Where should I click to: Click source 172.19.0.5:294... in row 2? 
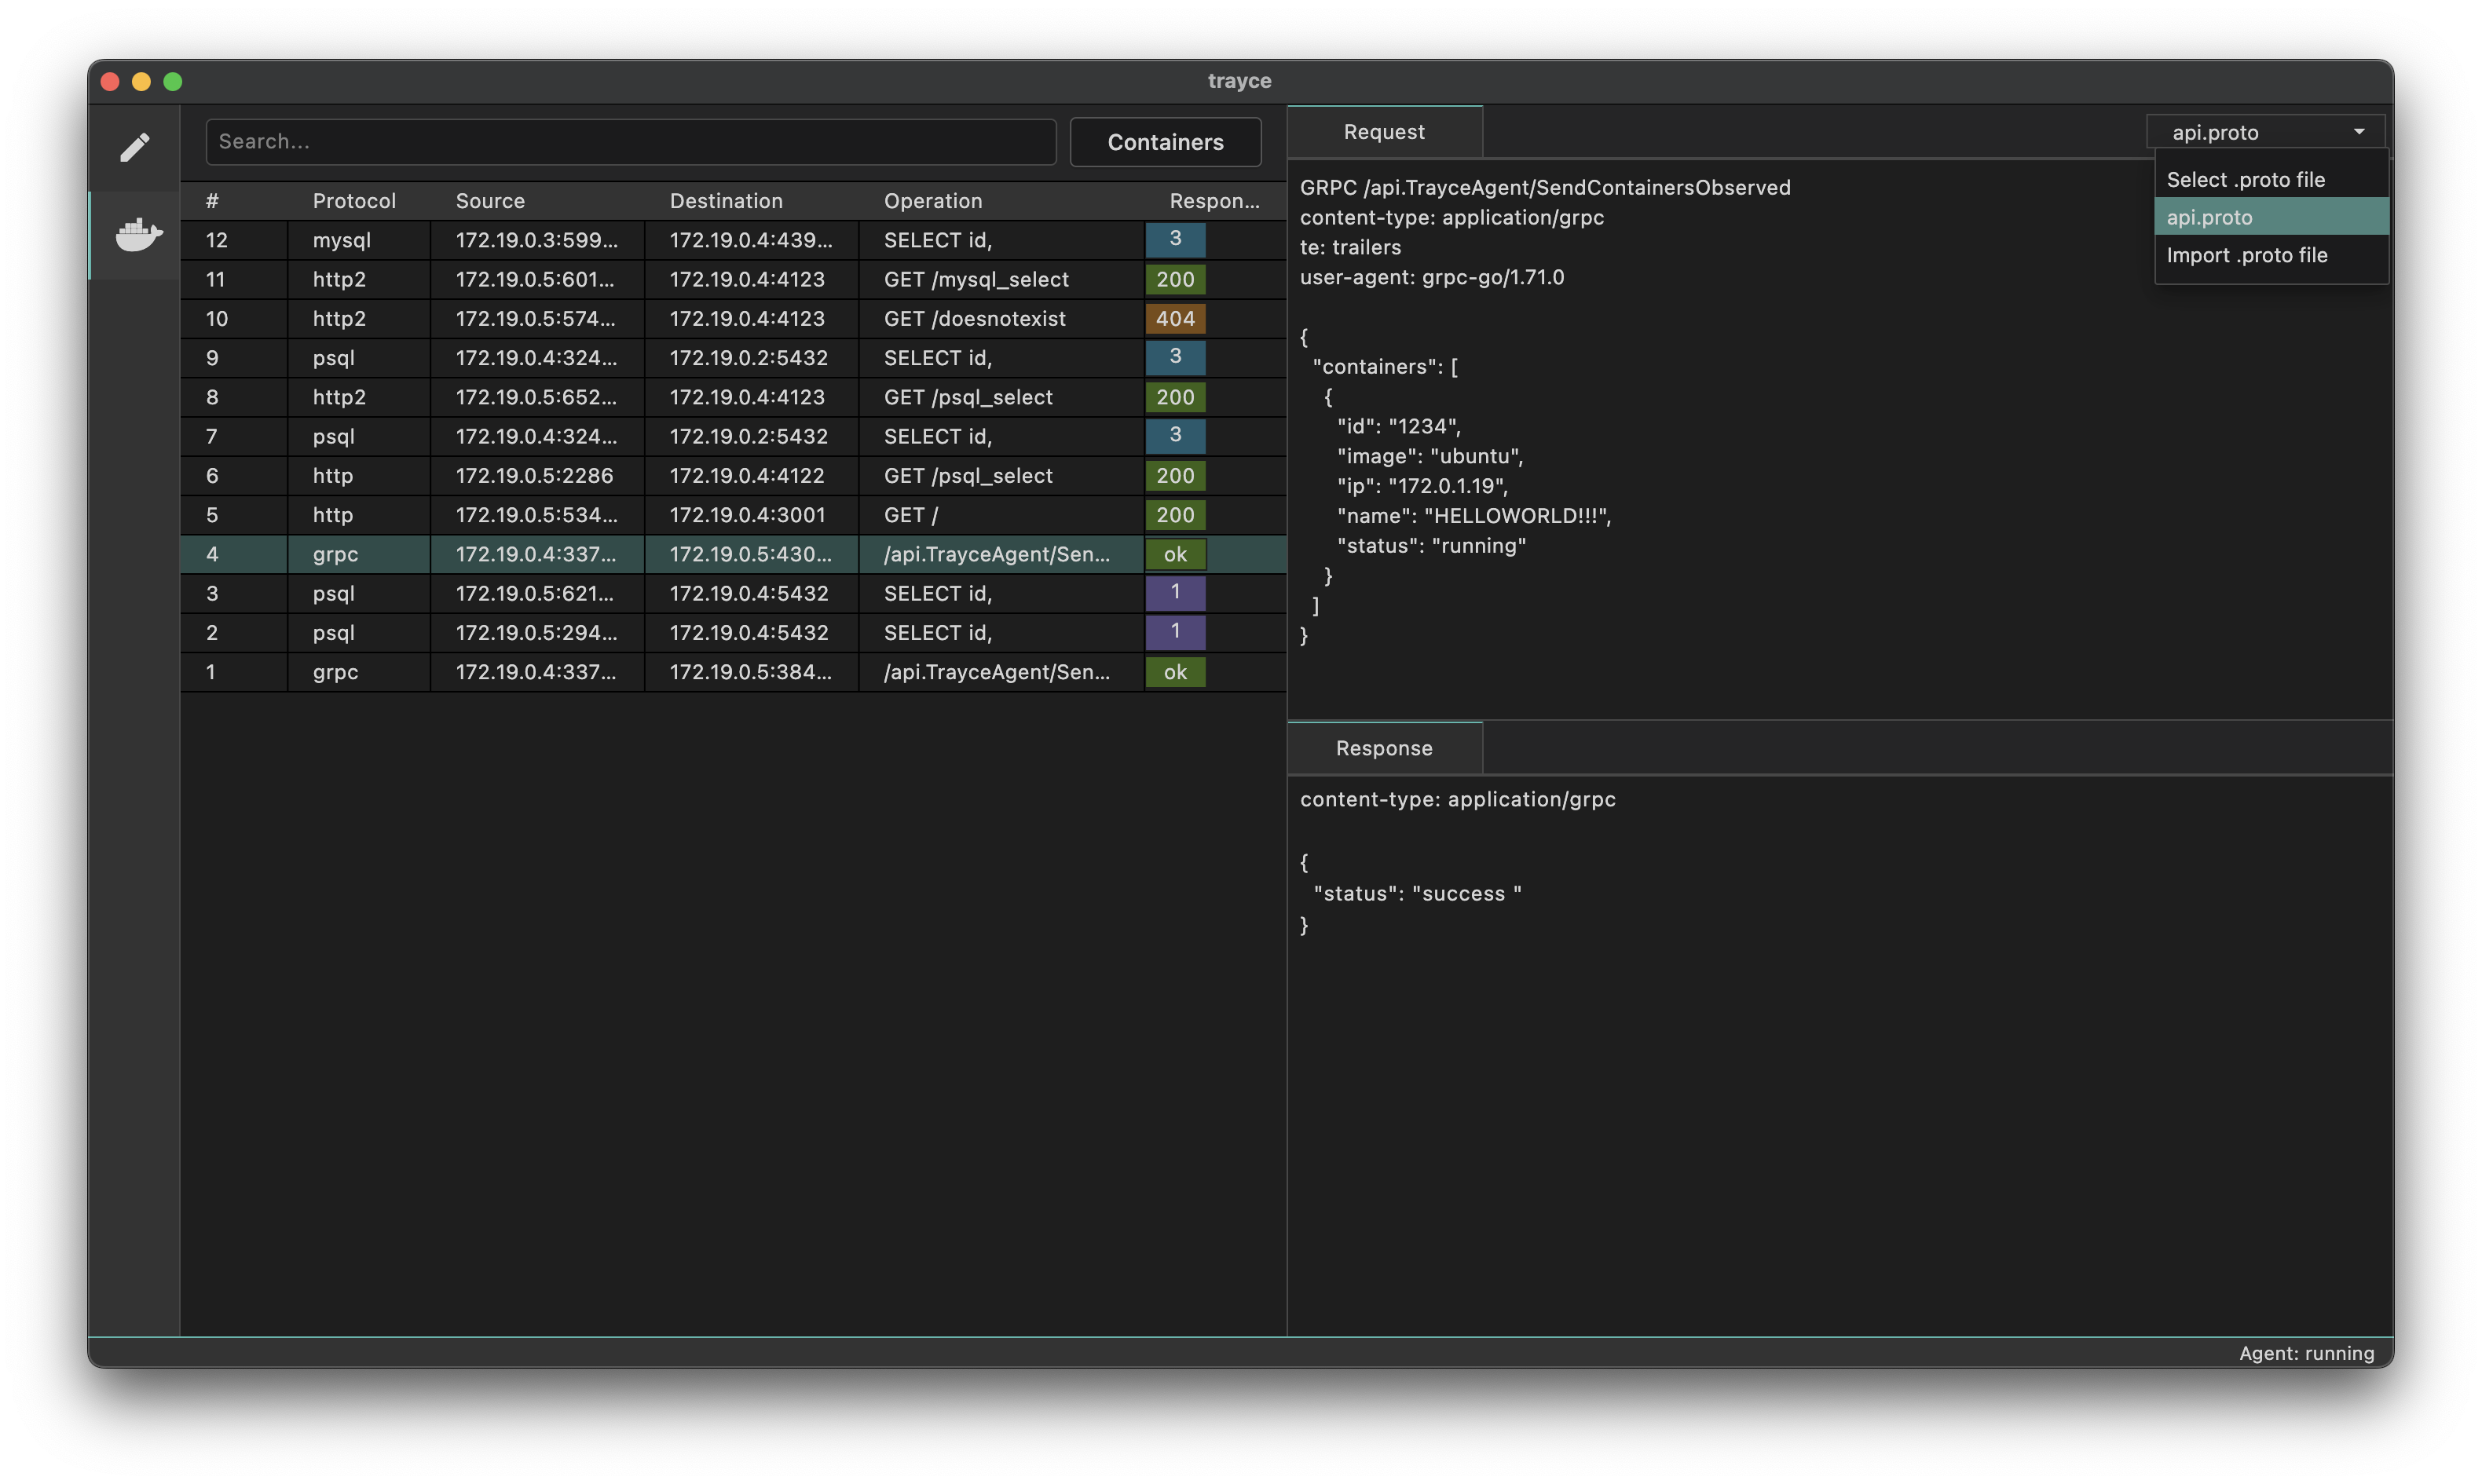tap(537, 633)
